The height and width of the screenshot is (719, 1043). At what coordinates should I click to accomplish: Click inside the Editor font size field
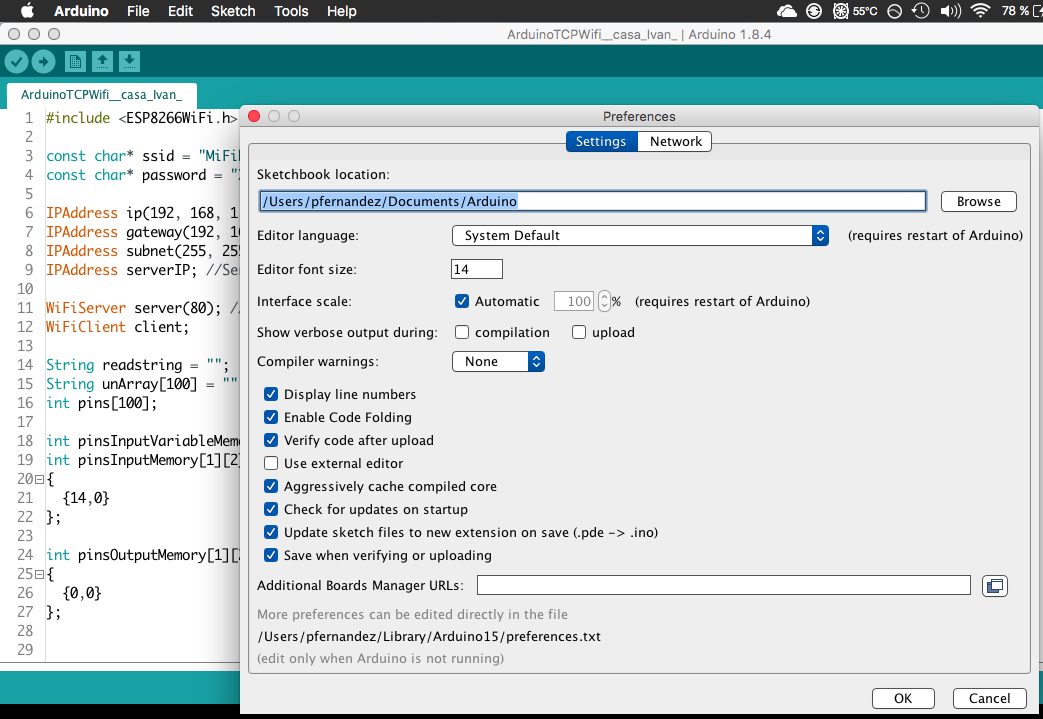pos(476,268)
